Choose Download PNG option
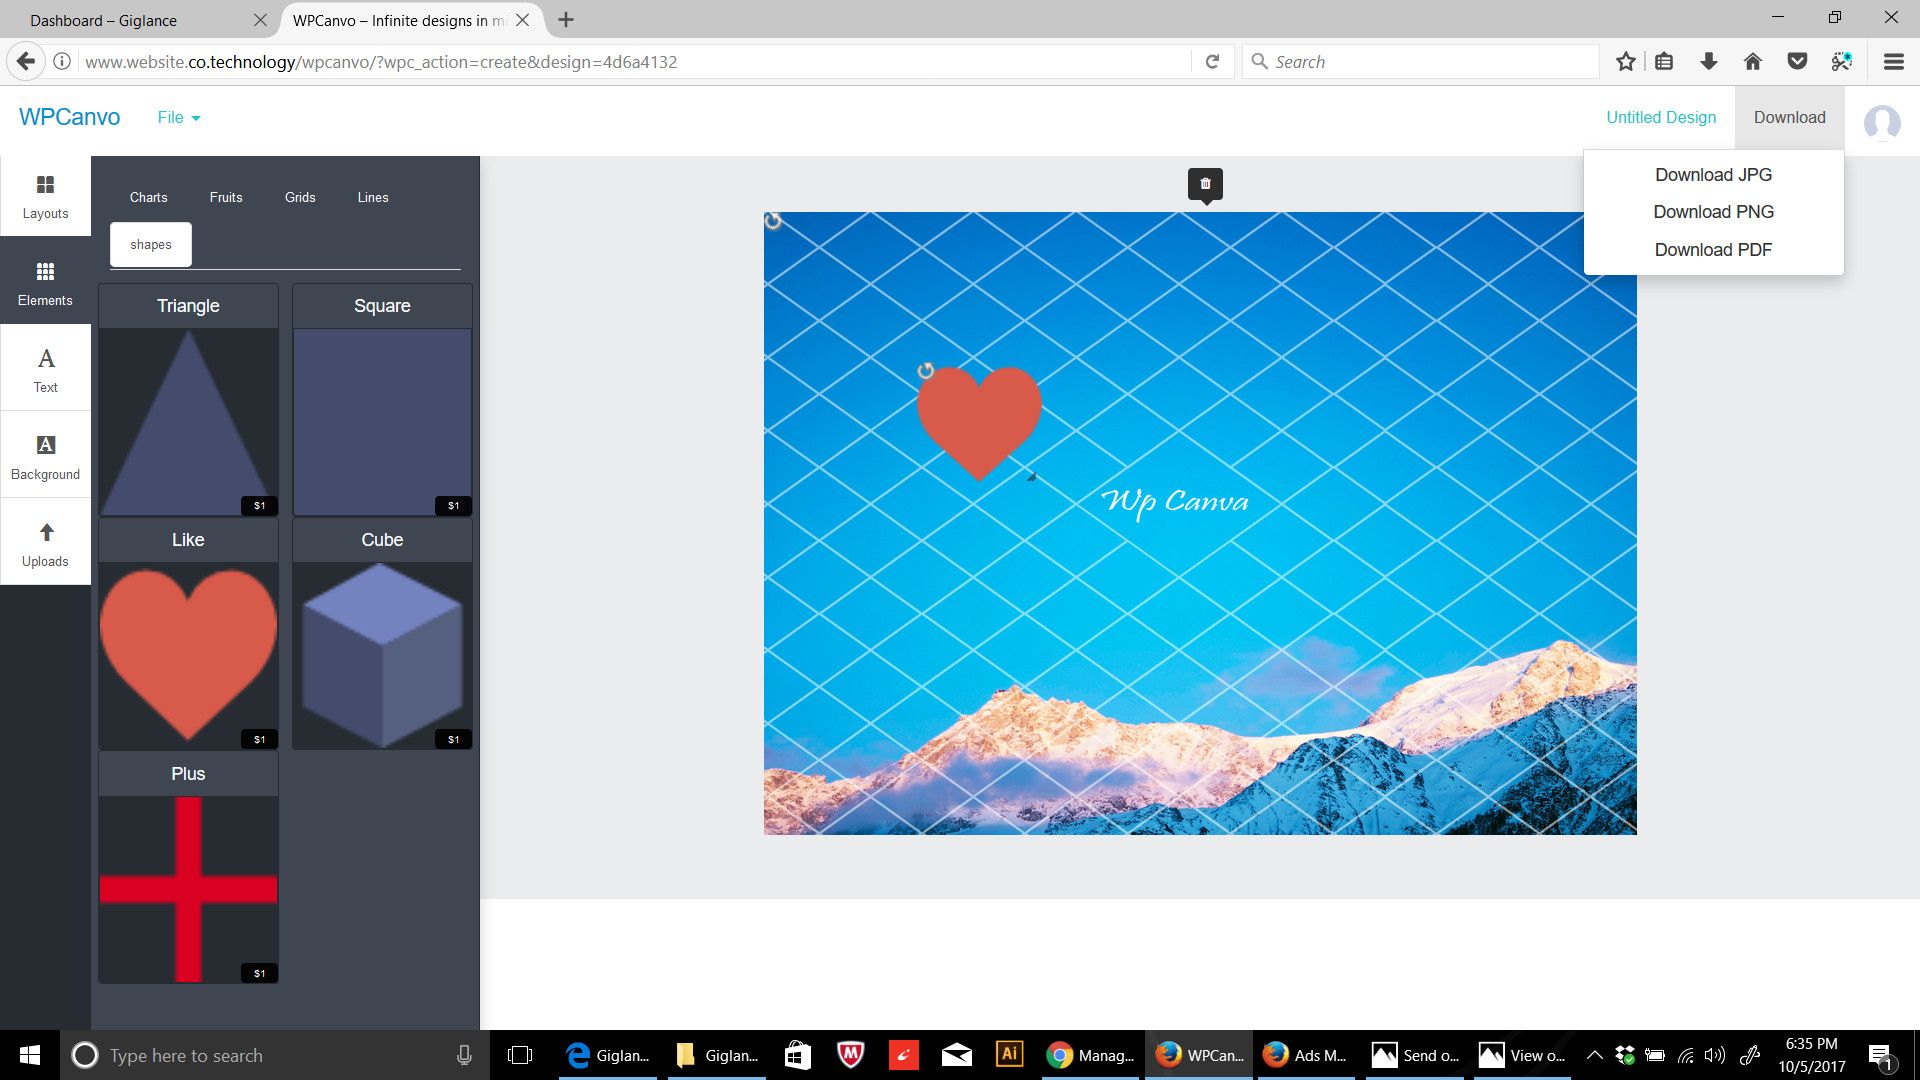 click(1713, 212)
